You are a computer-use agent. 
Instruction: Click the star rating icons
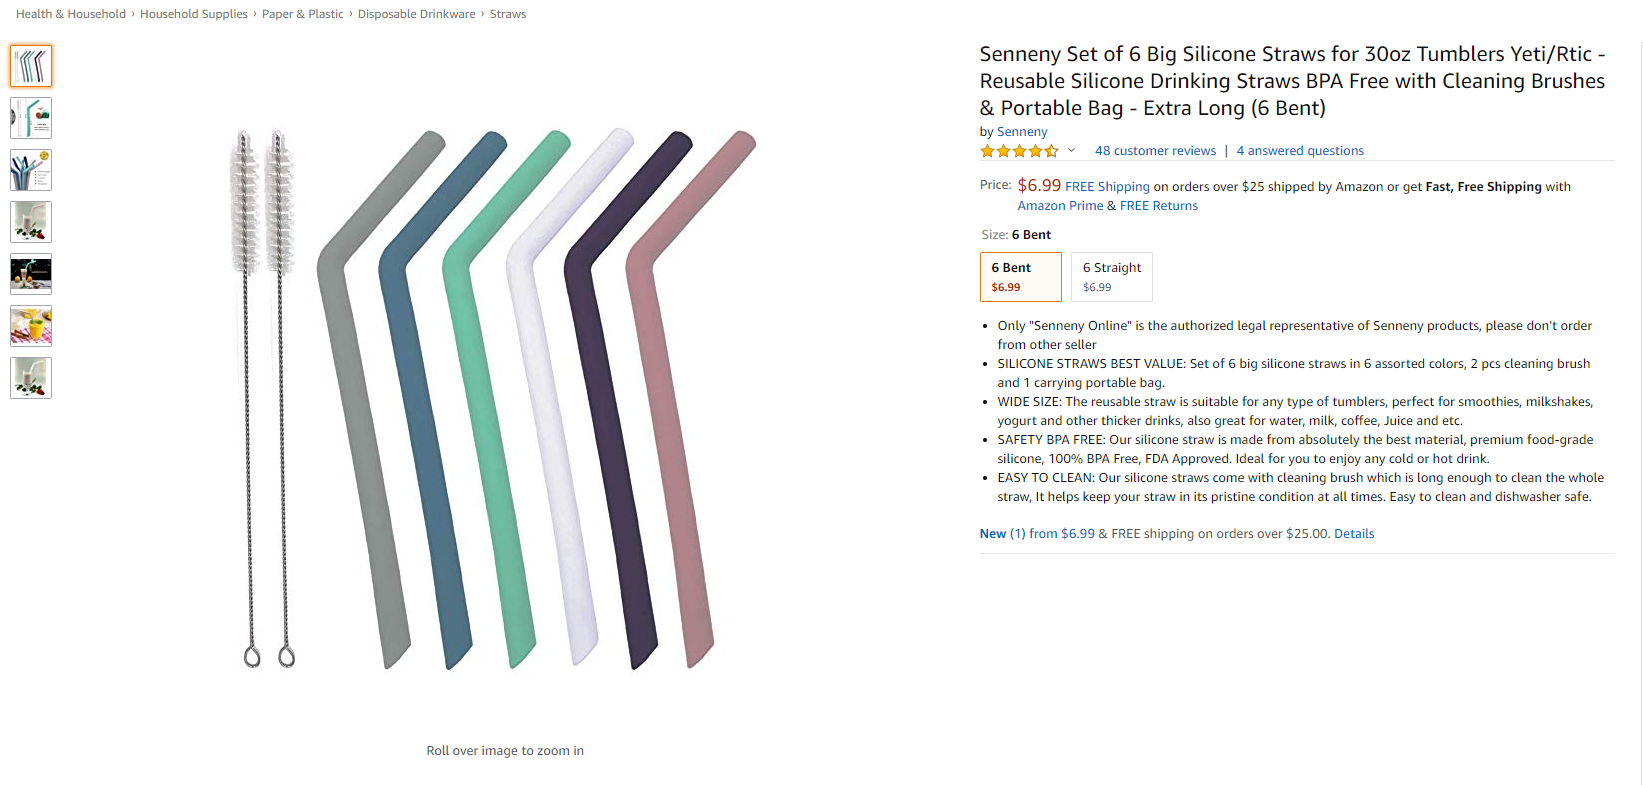point(1019,151)
